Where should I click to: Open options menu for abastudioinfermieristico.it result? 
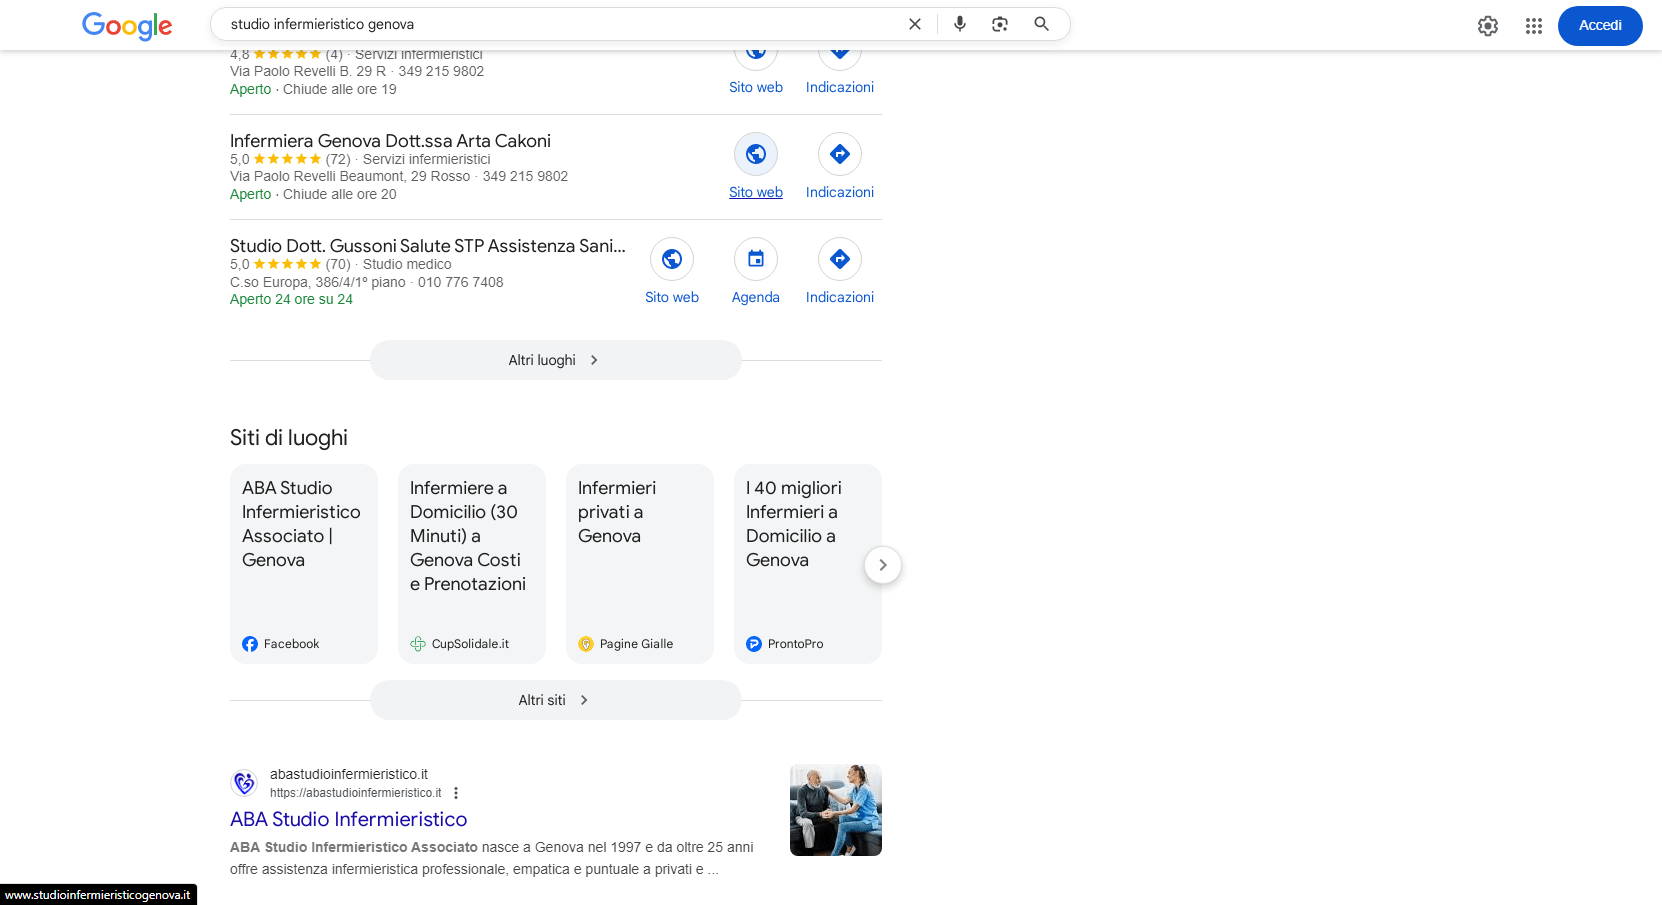(456, 793)
